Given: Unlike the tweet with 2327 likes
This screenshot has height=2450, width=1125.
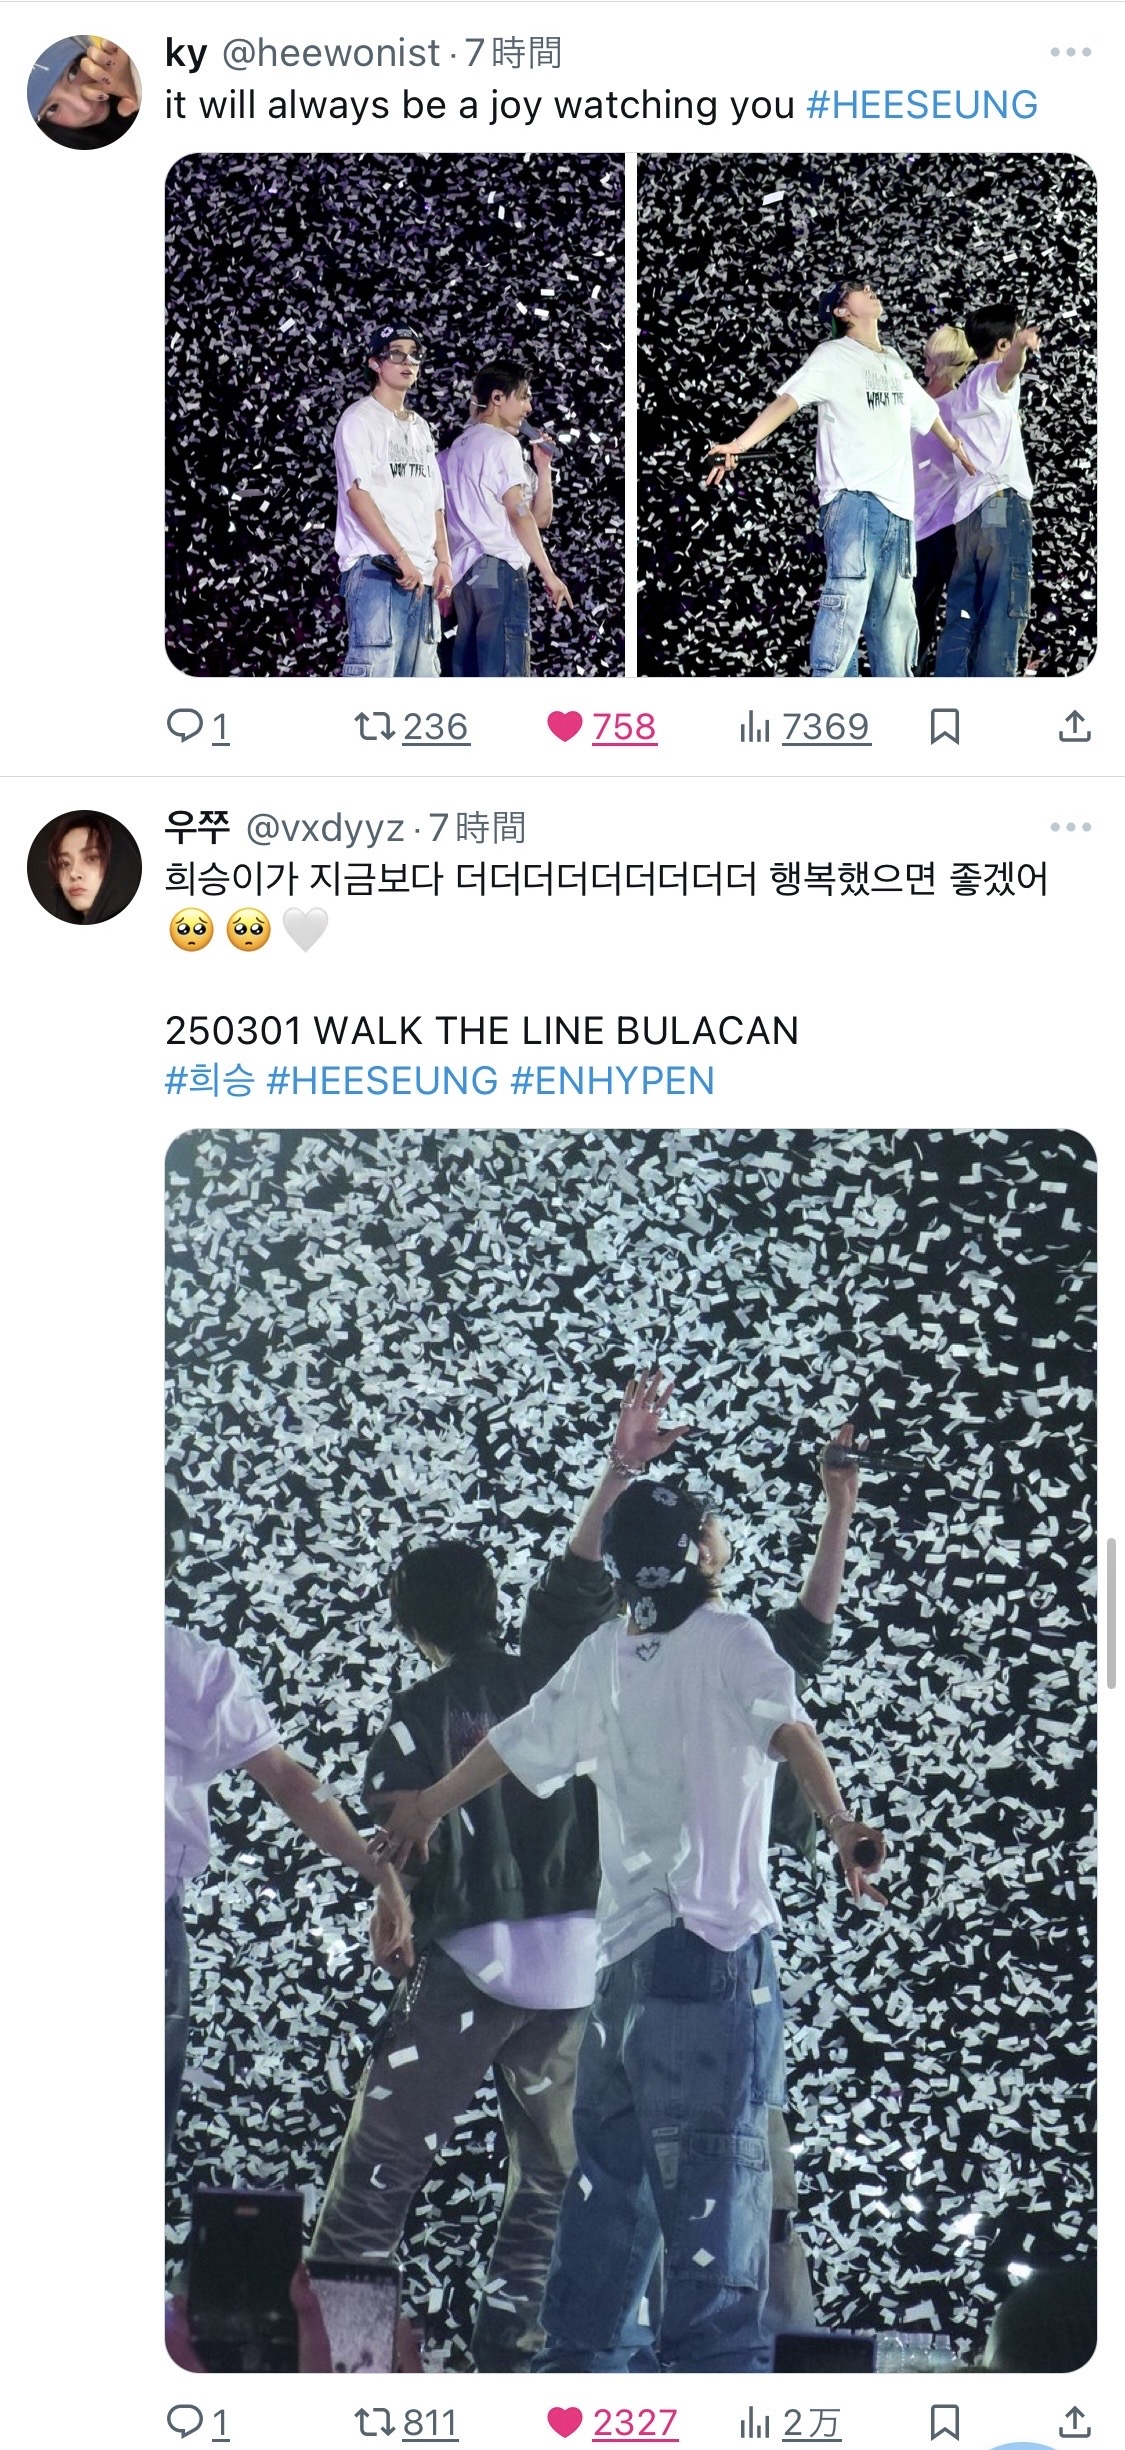Looking at the screenshot, I should tap(612, 2422).
